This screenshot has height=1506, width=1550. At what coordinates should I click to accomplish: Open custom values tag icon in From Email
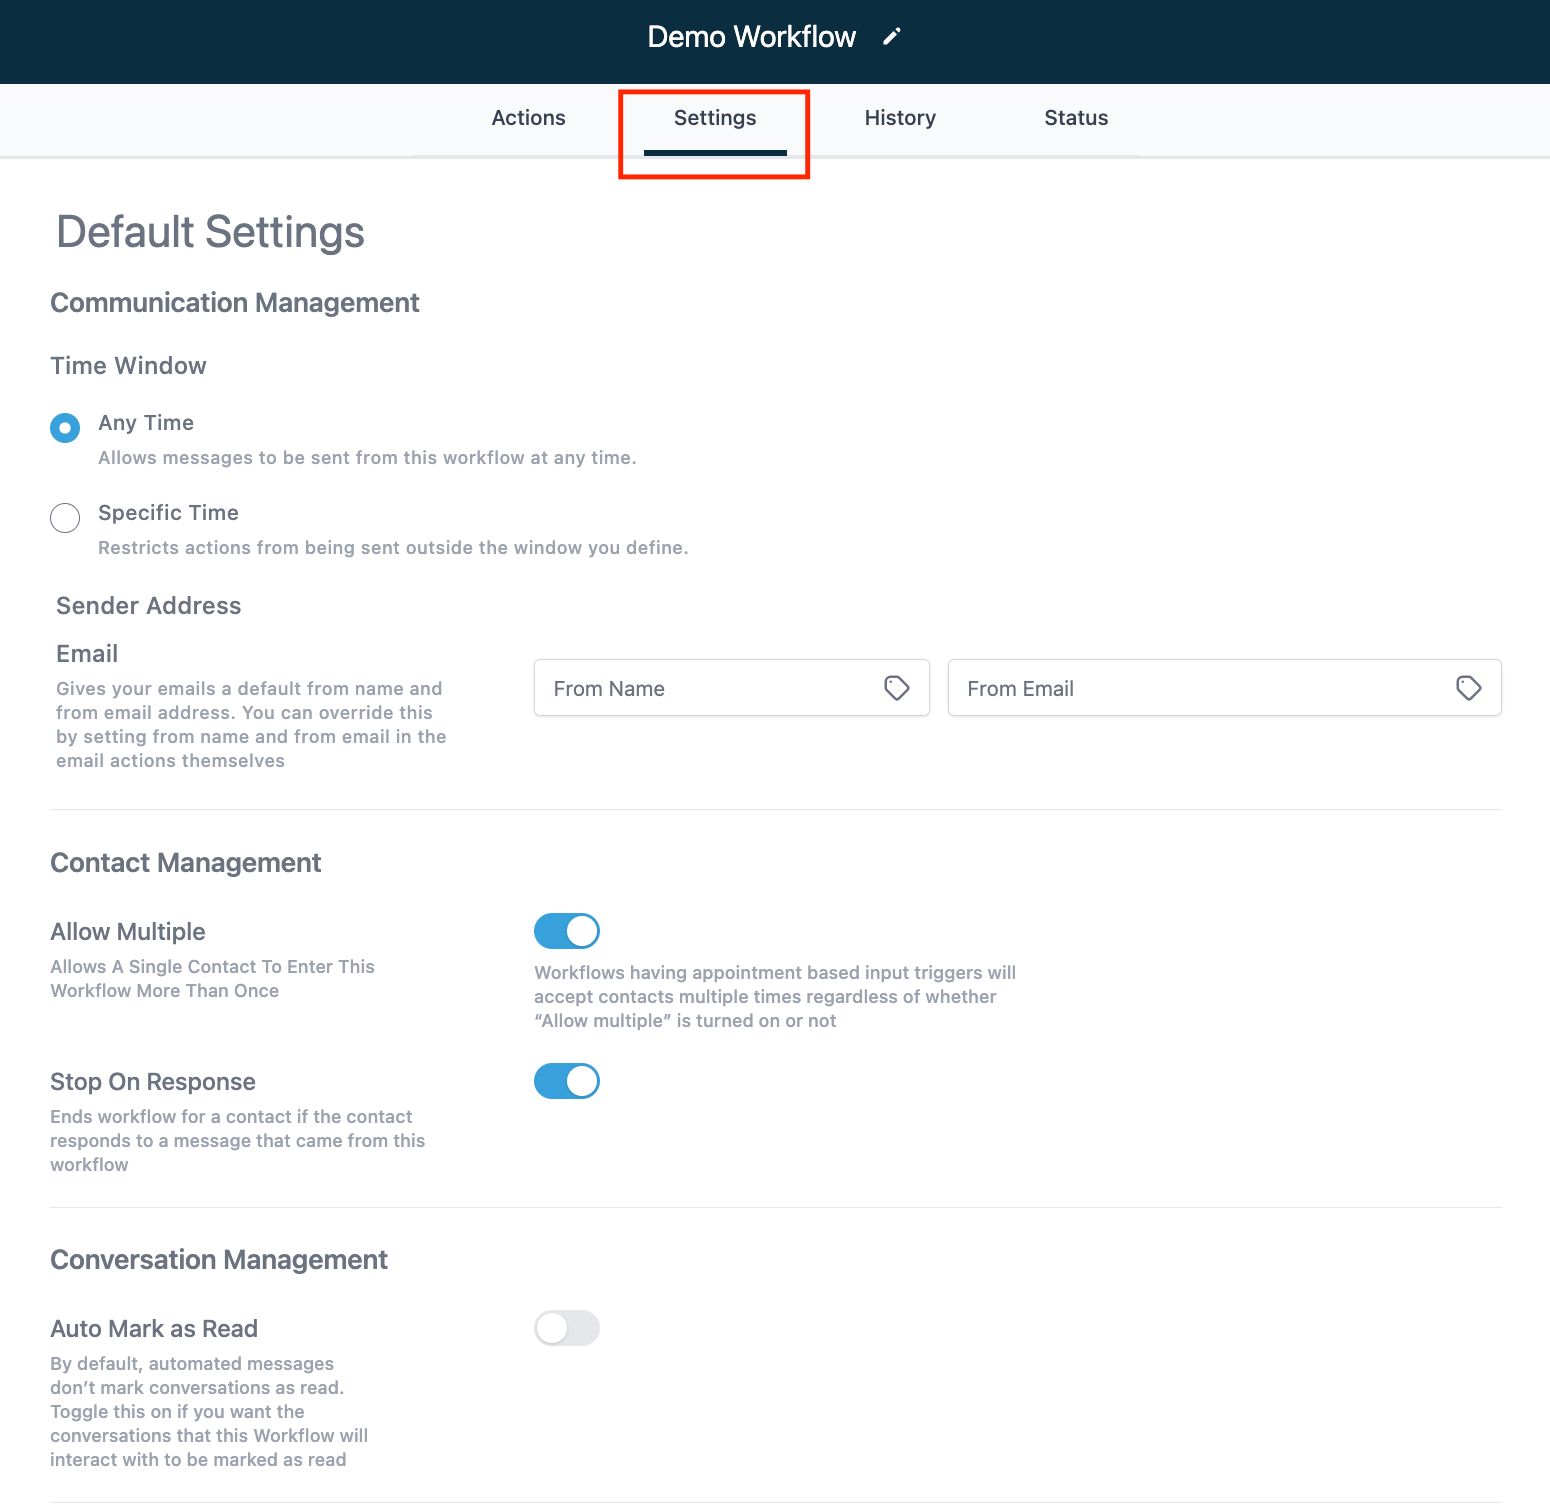coord(1468,688)
